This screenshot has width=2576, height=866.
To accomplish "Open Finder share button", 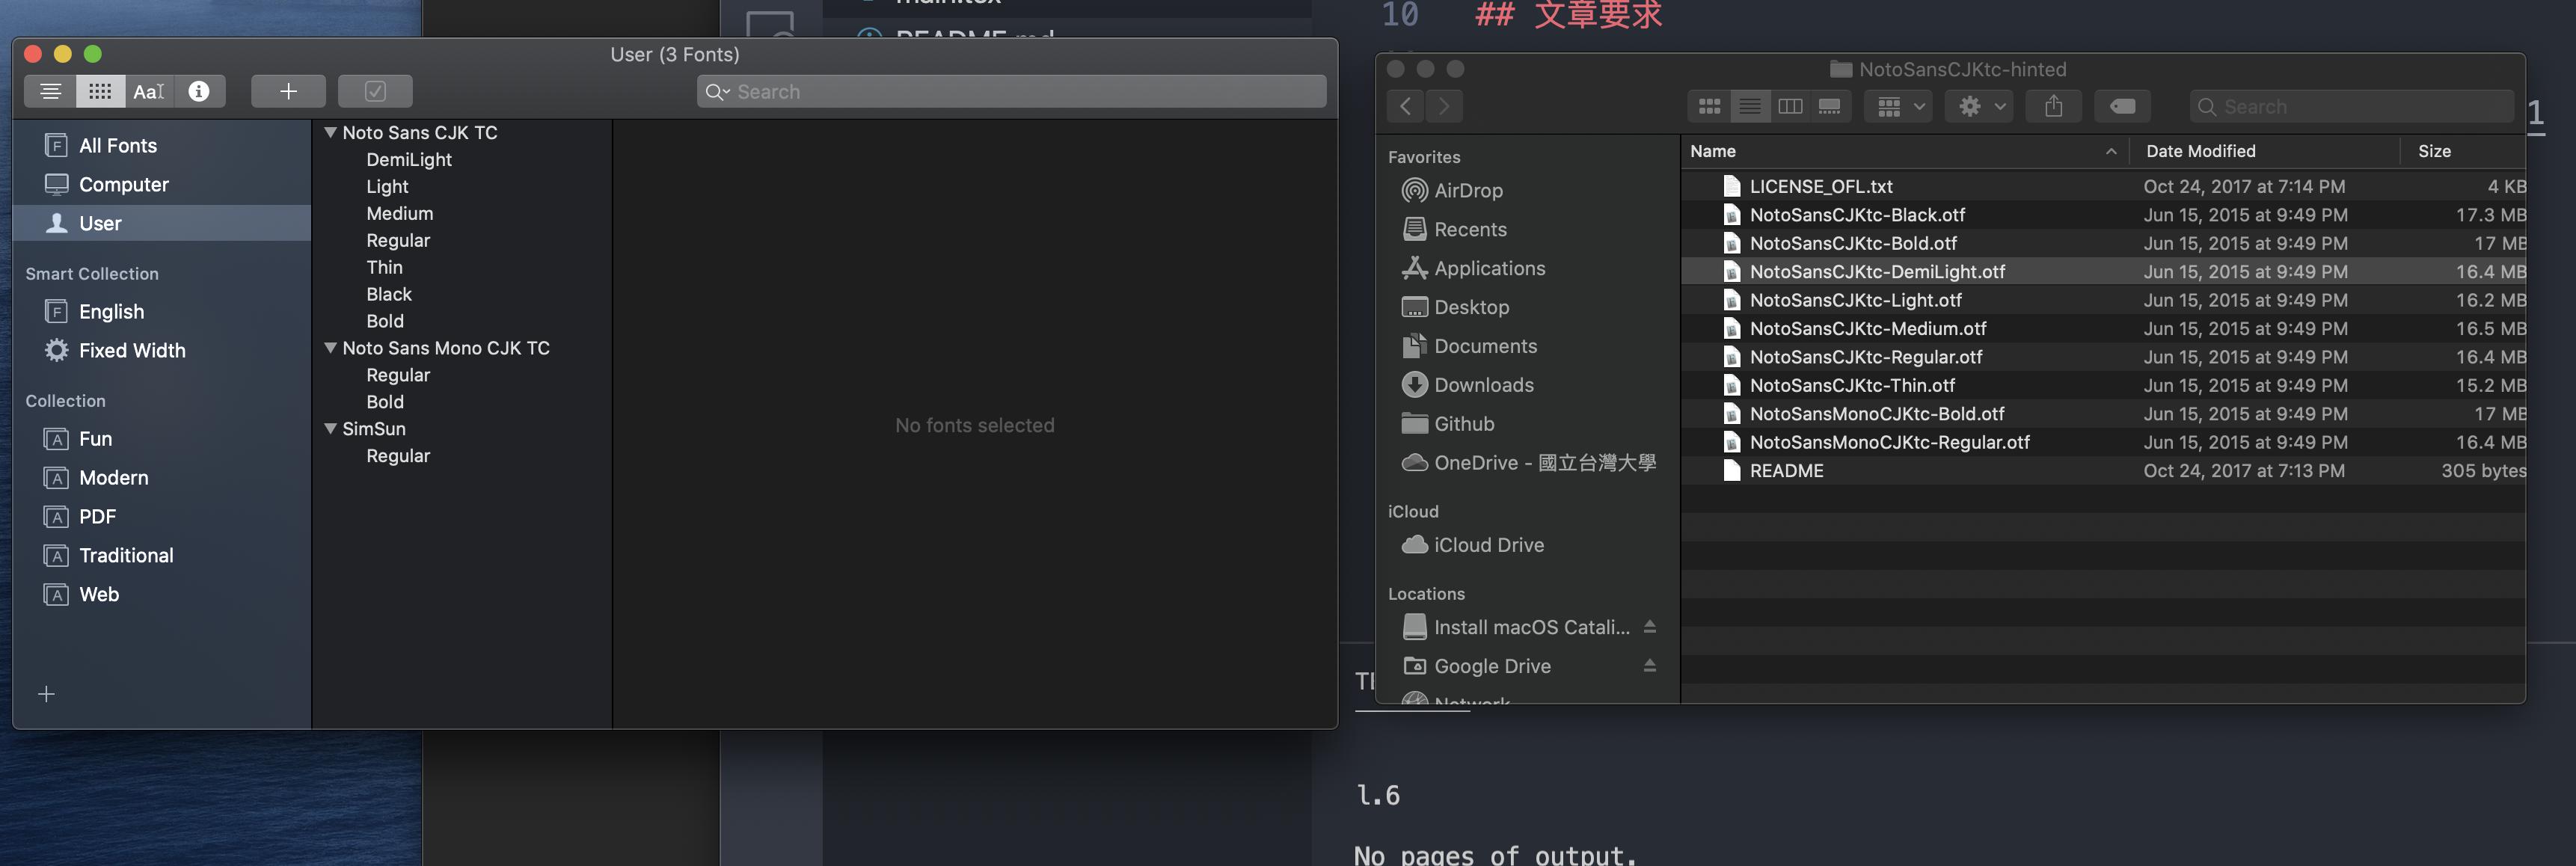I will [2053, 106].
